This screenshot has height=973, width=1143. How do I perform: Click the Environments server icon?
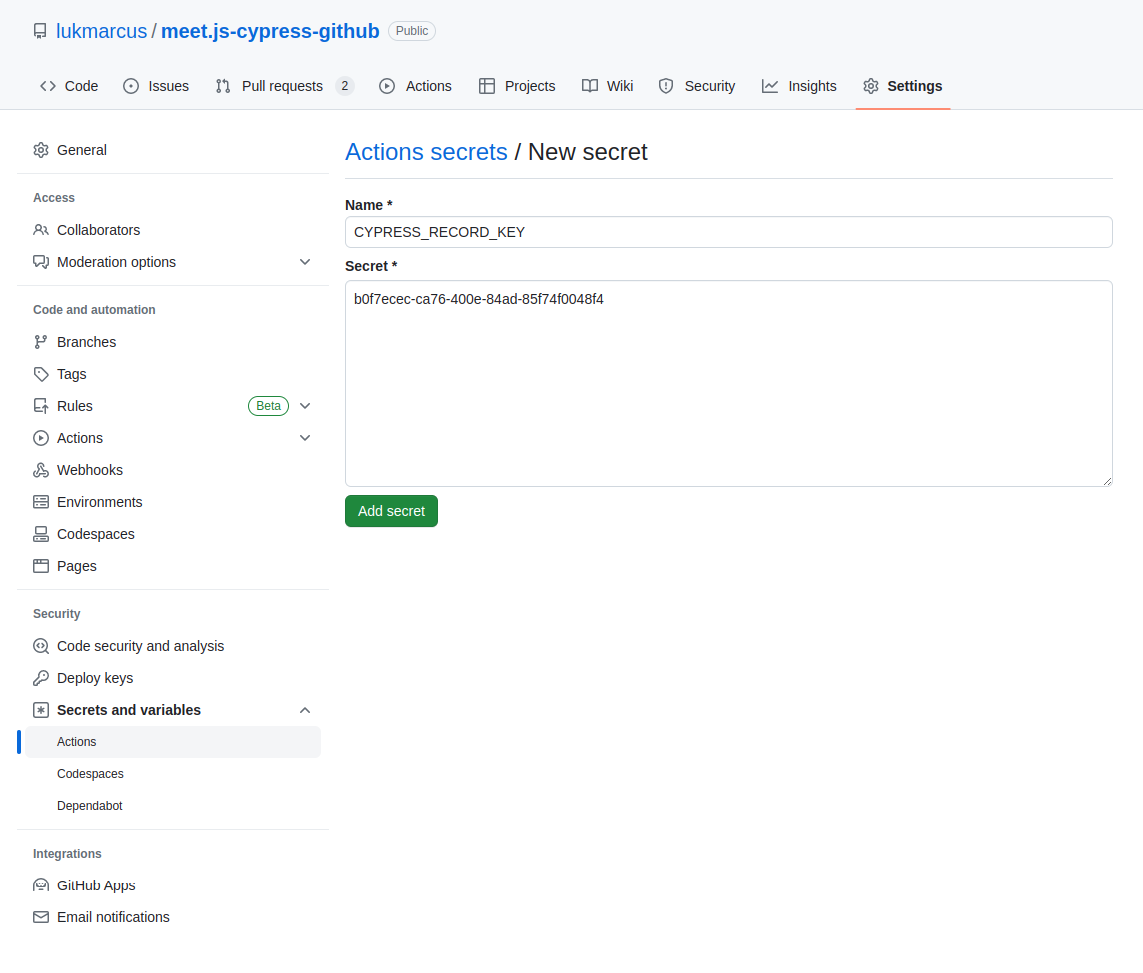(41, 503)
